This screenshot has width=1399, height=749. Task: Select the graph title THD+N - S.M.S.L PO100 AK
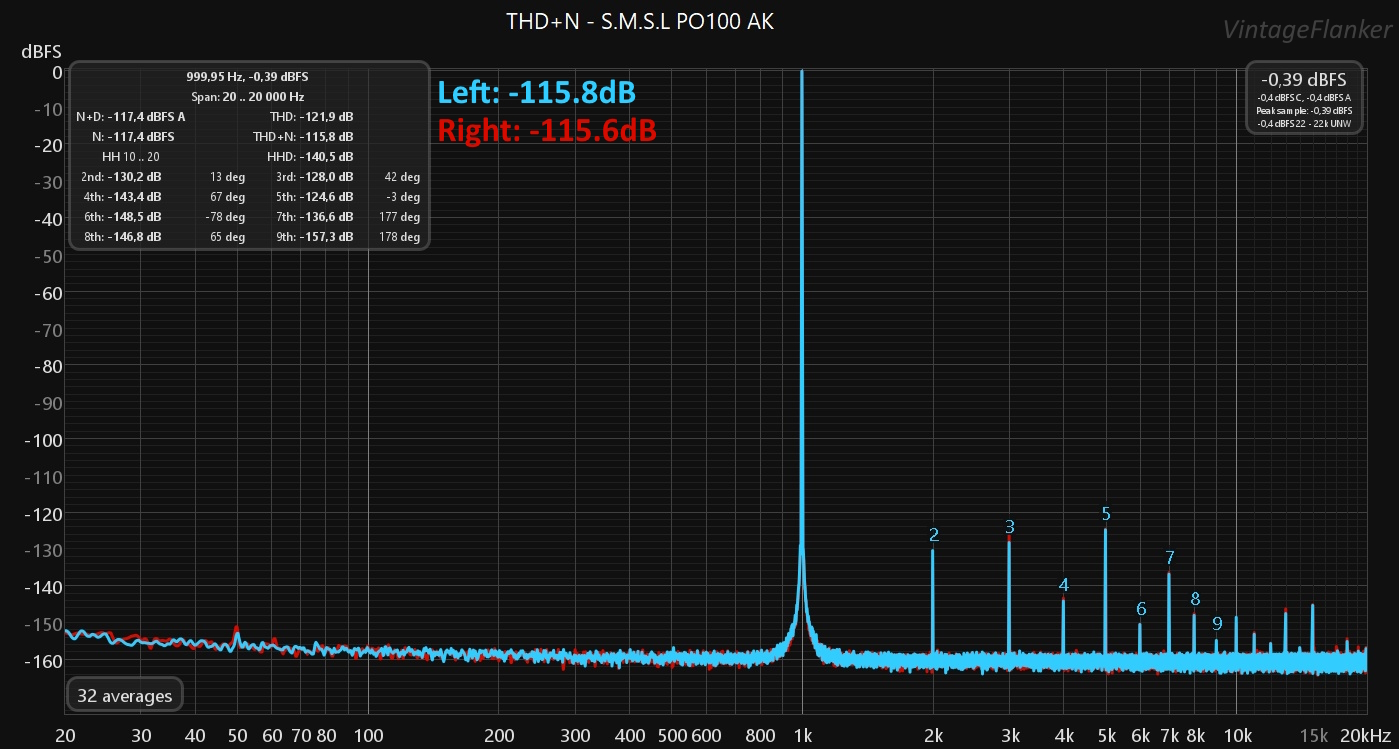coord(640,22)
